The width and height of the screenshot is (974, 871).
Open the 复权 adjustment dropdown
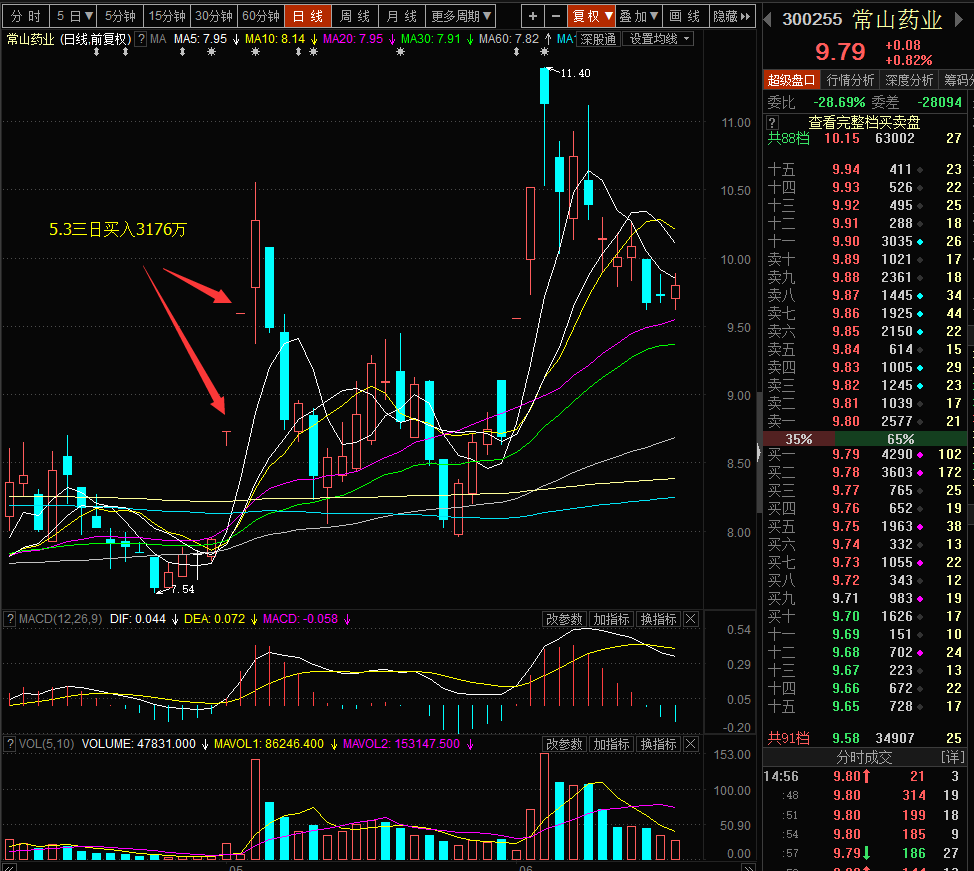(x=592, y=16)
